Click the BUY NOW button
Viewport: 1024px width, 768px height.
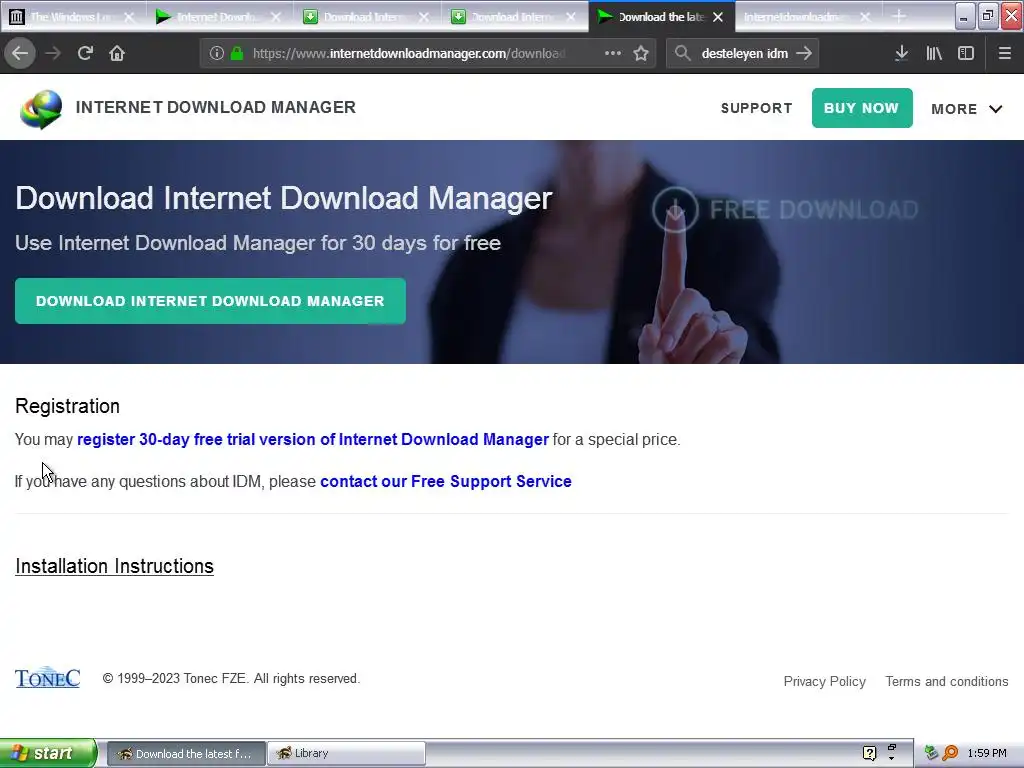(x=862, y=108)
